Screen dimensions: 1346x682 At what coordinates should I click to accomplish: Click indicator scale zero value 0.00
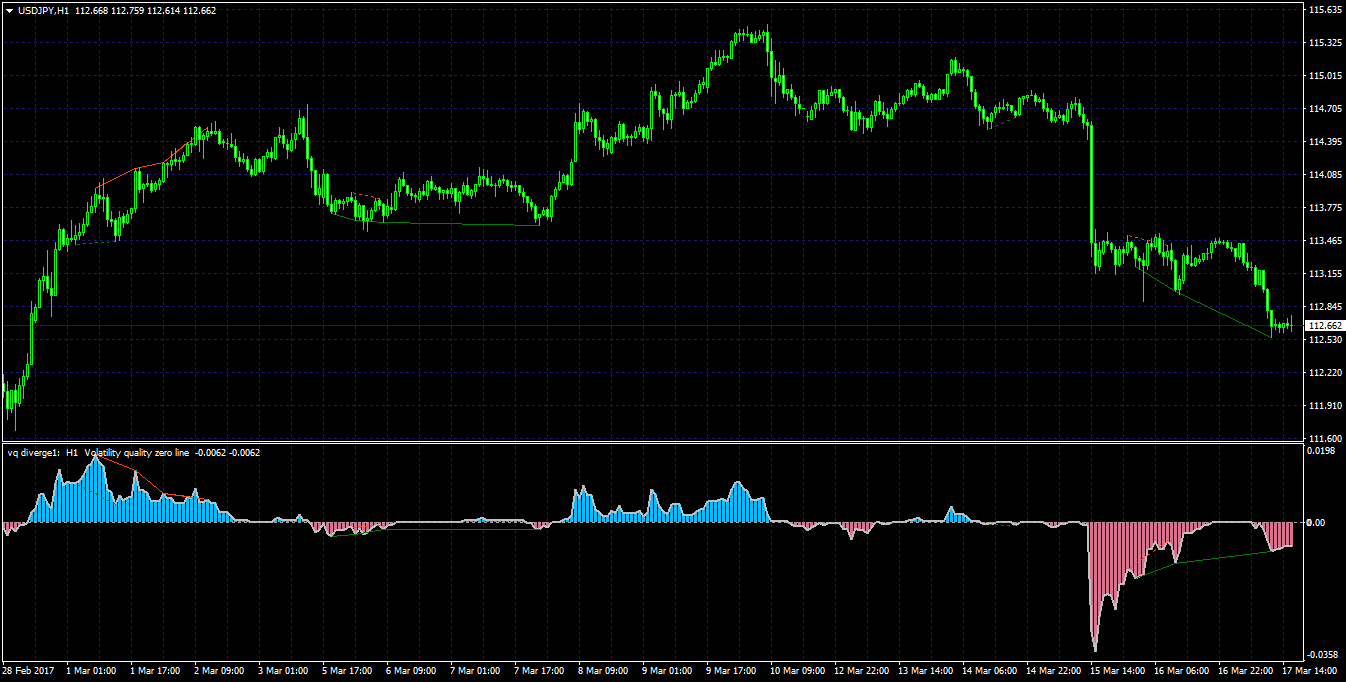click(1316, 523)
